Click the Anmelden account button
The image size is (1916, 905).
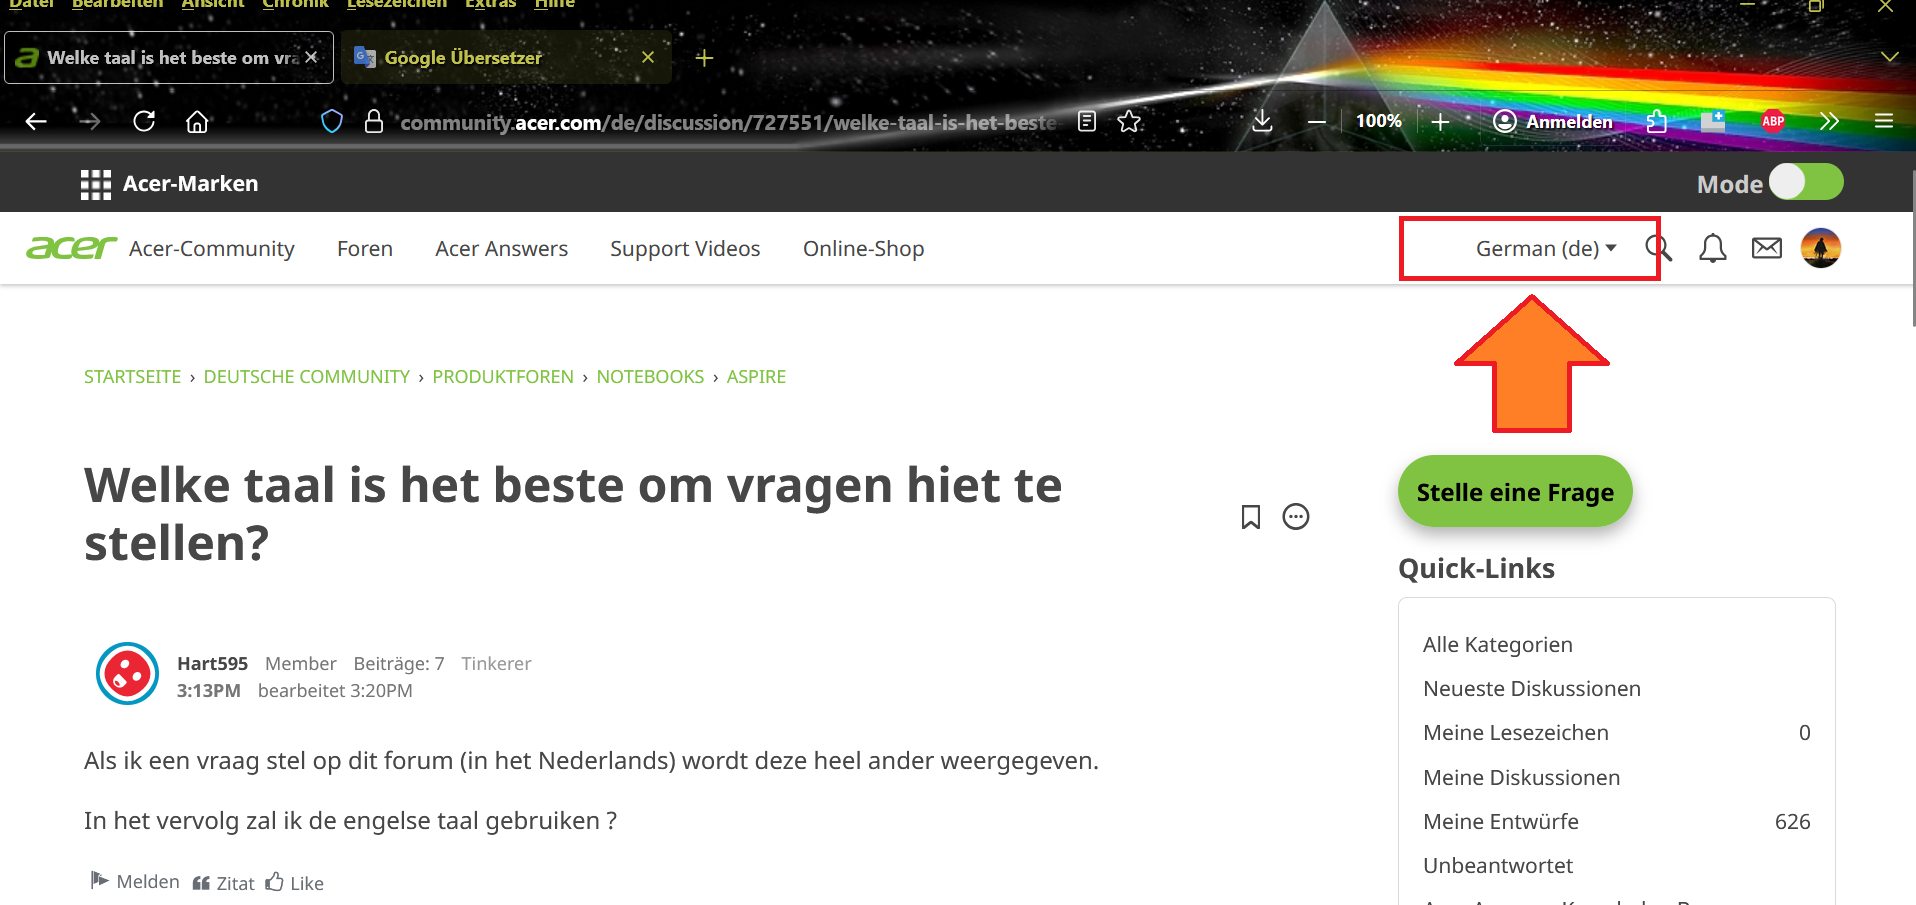1553,121
